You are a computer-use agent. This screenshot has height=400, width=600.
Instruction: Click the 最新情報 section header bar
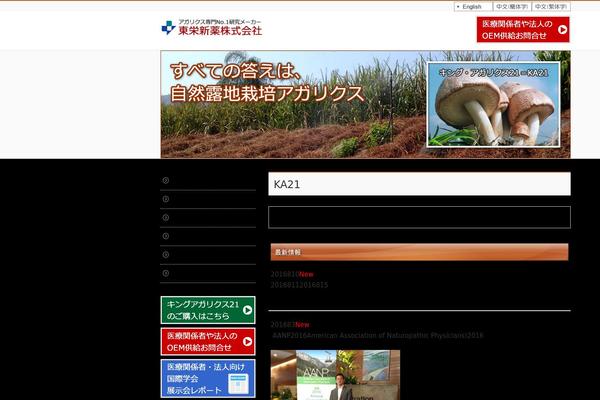[419, 252]
